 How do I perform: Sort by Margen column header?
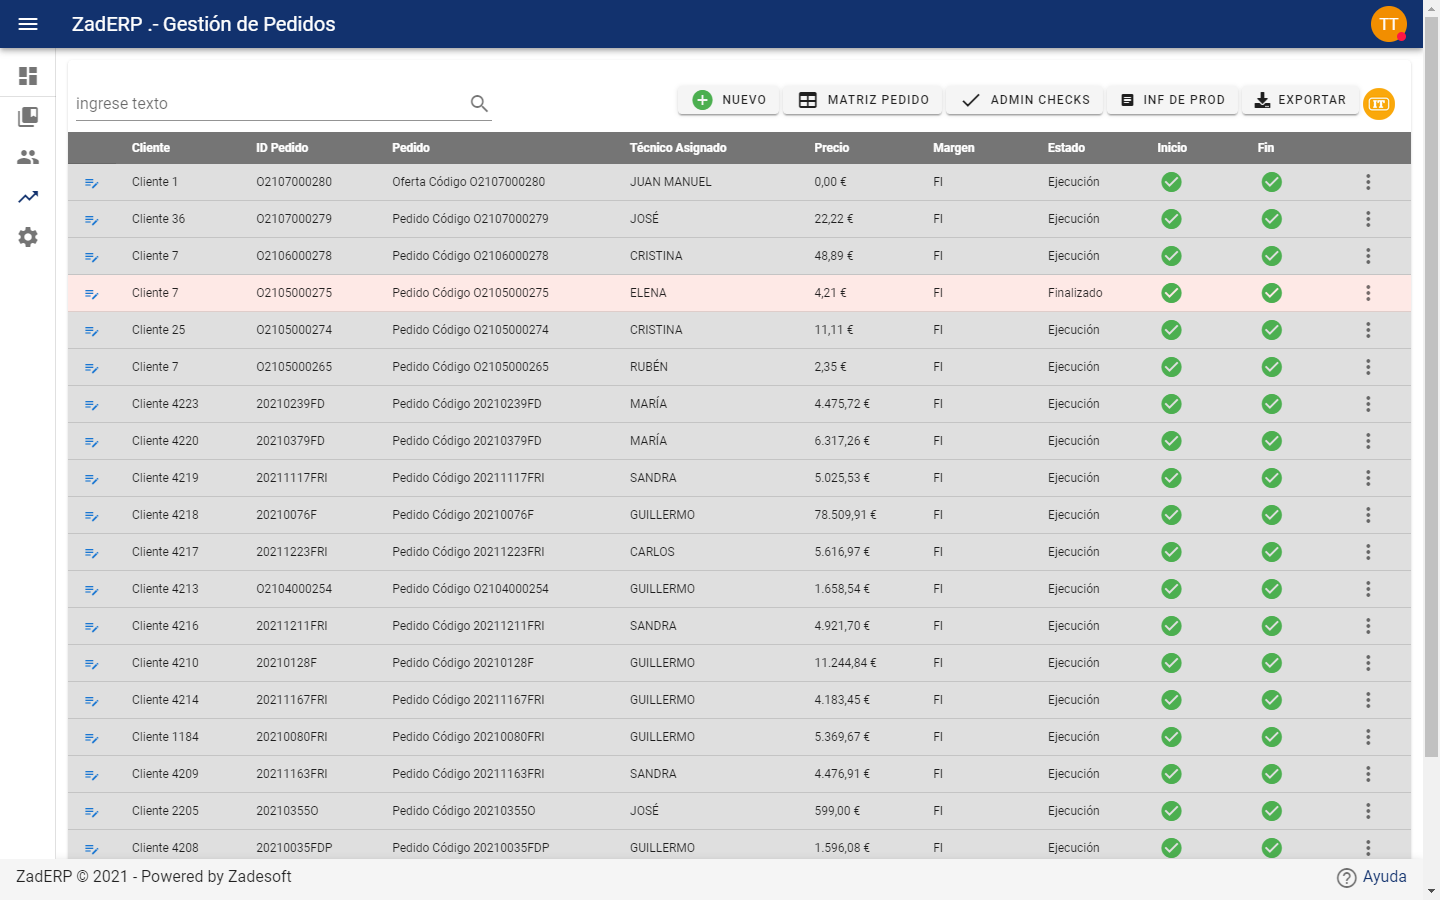tap(953, 148)
